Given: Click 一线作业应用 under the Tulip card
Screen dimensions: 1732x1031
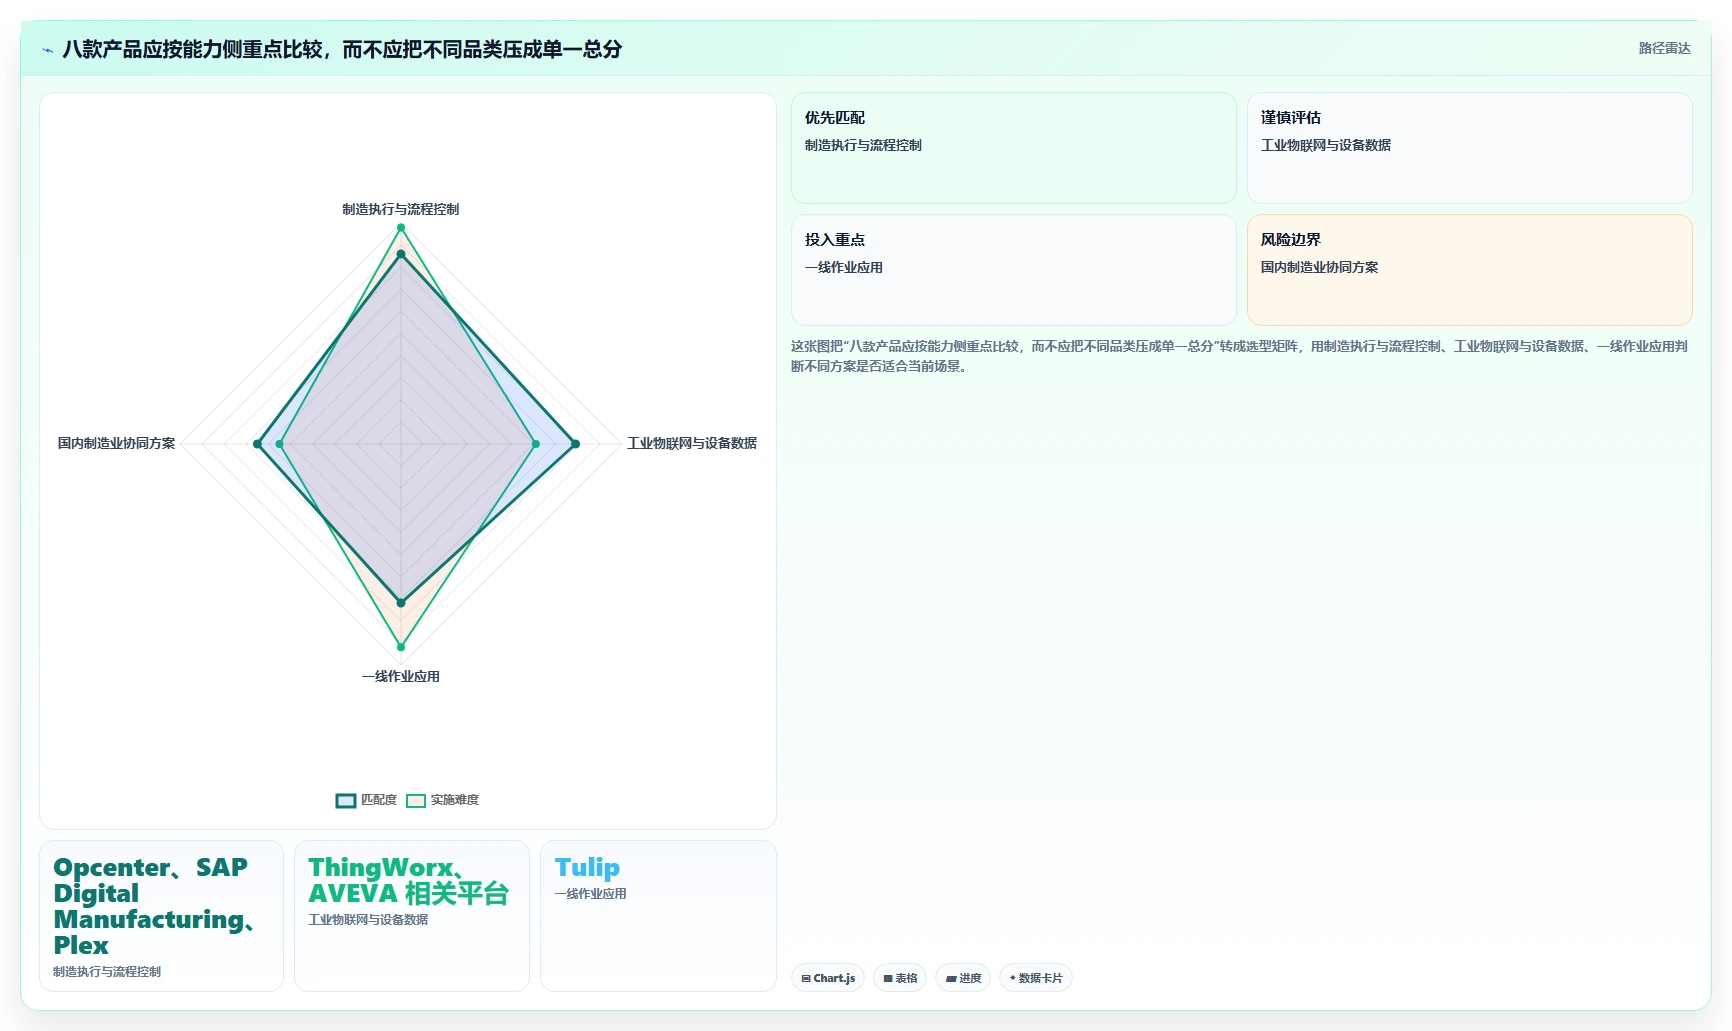Looking at the screenshot, I should tap(590, 893).
